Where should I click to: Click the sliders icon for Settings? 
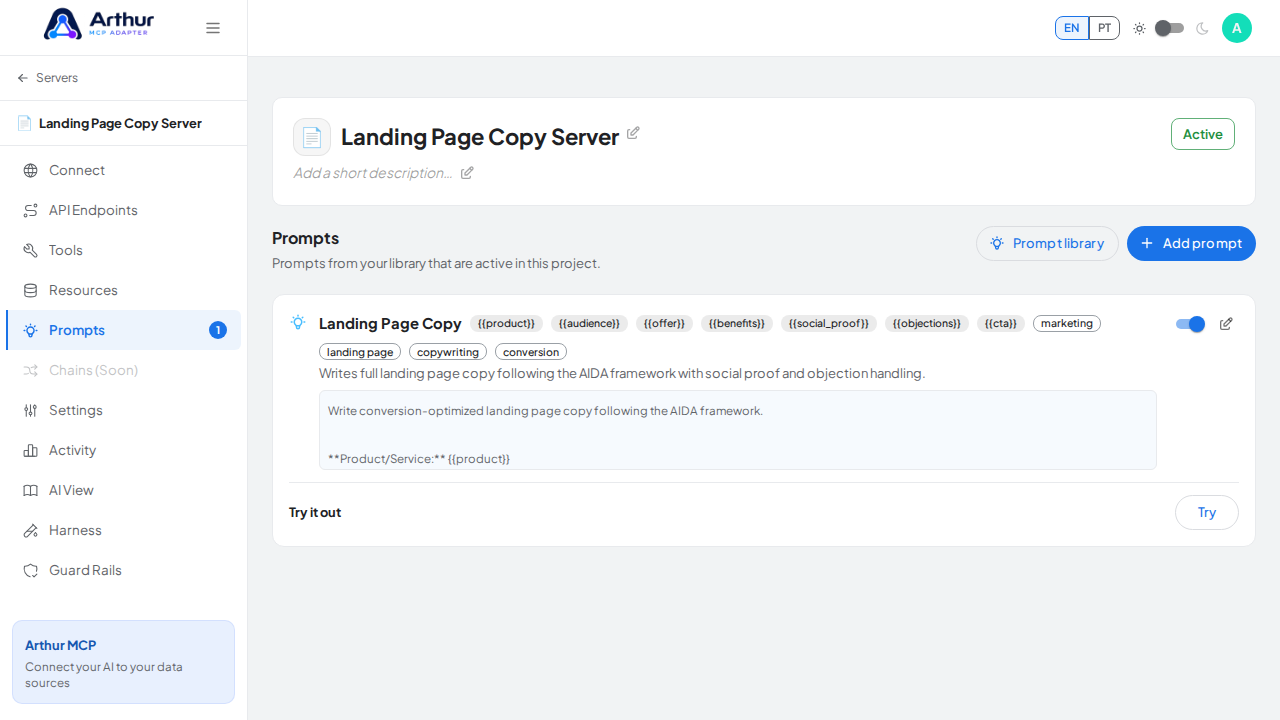[x=30, y=410]
